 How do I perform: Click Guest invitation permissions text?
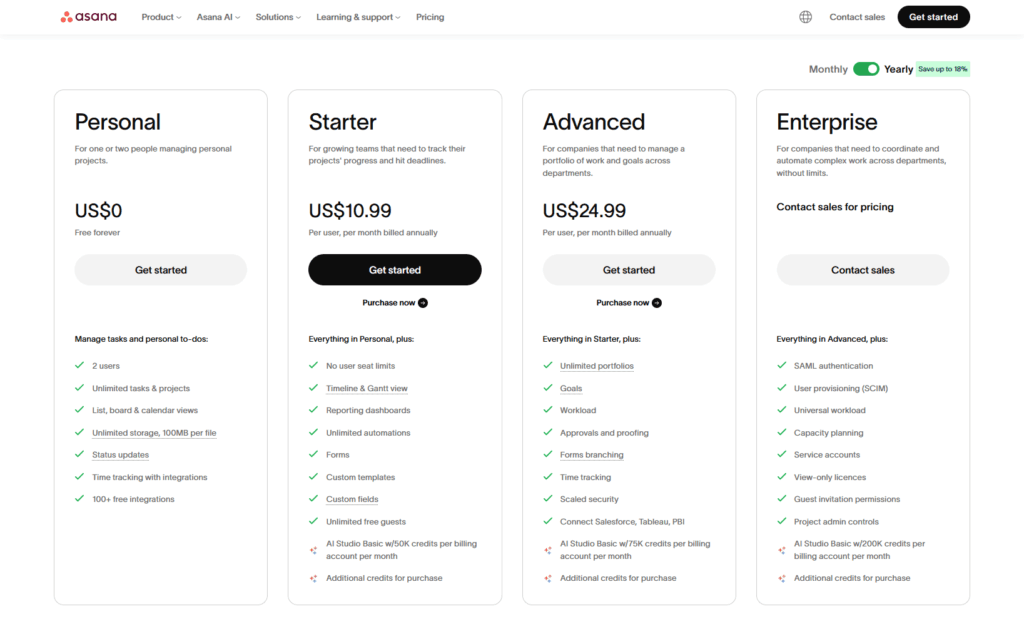(846, 499)
